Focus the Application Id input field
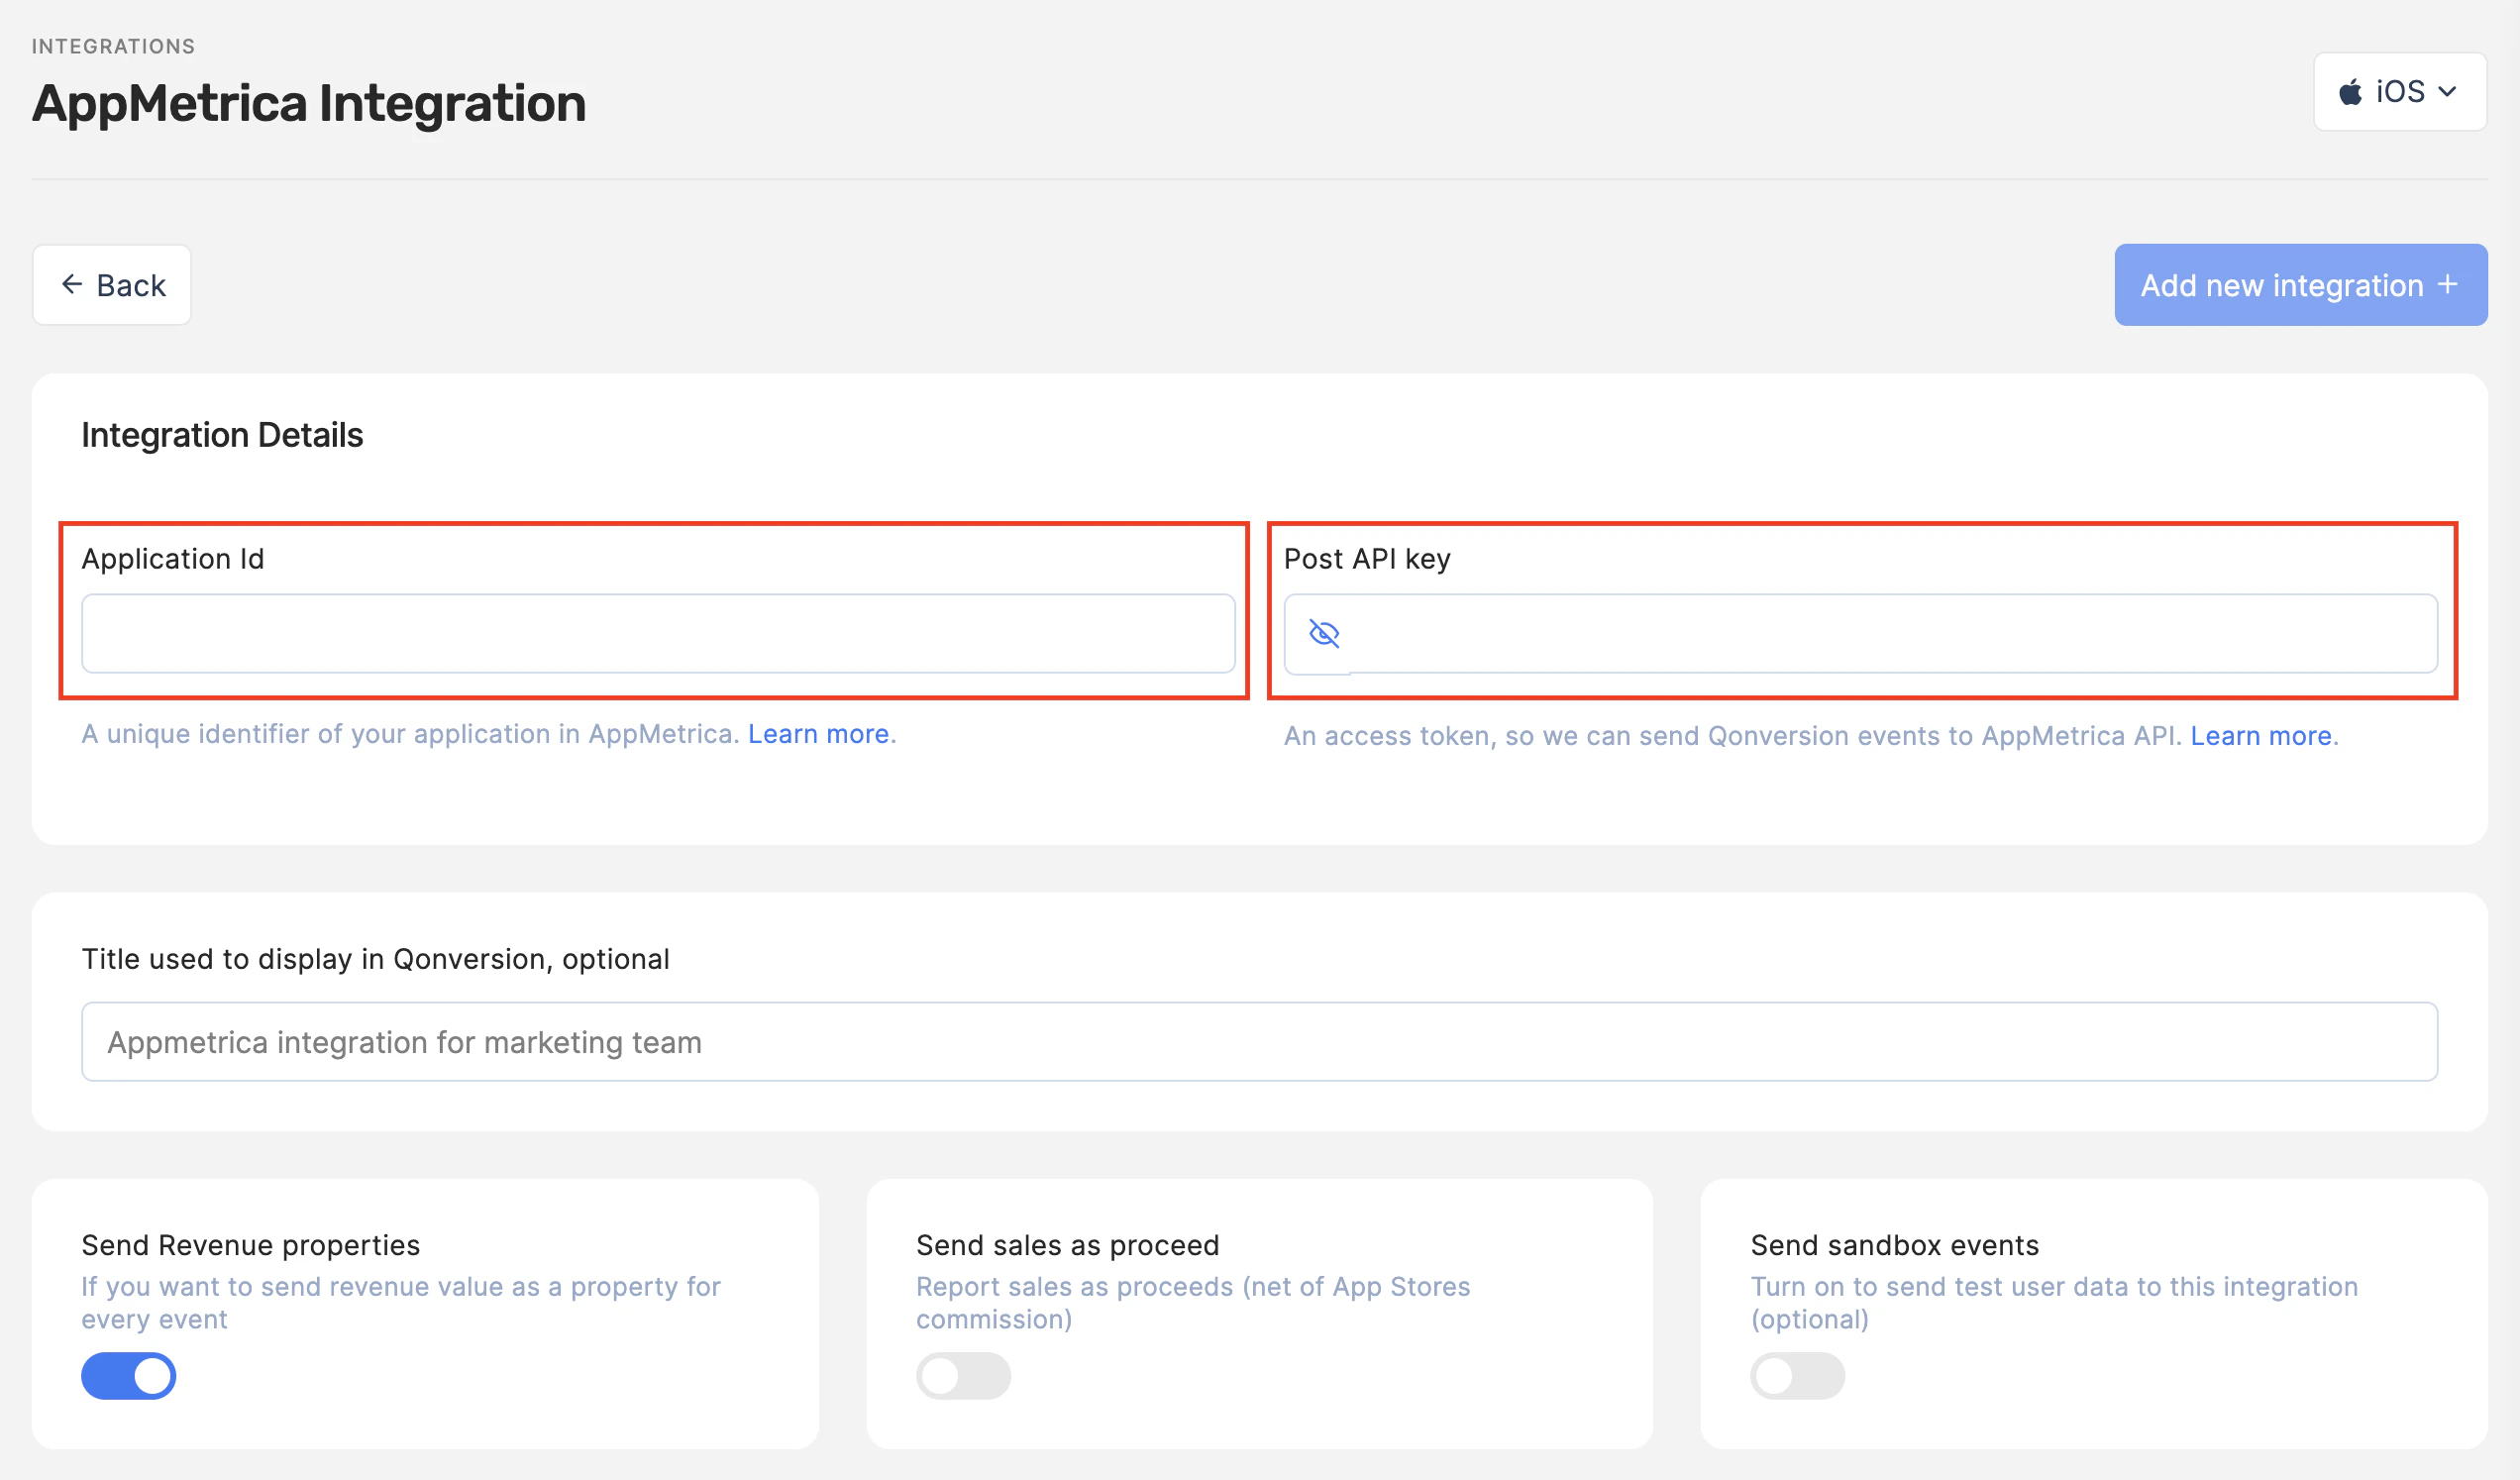 point(658,634)
